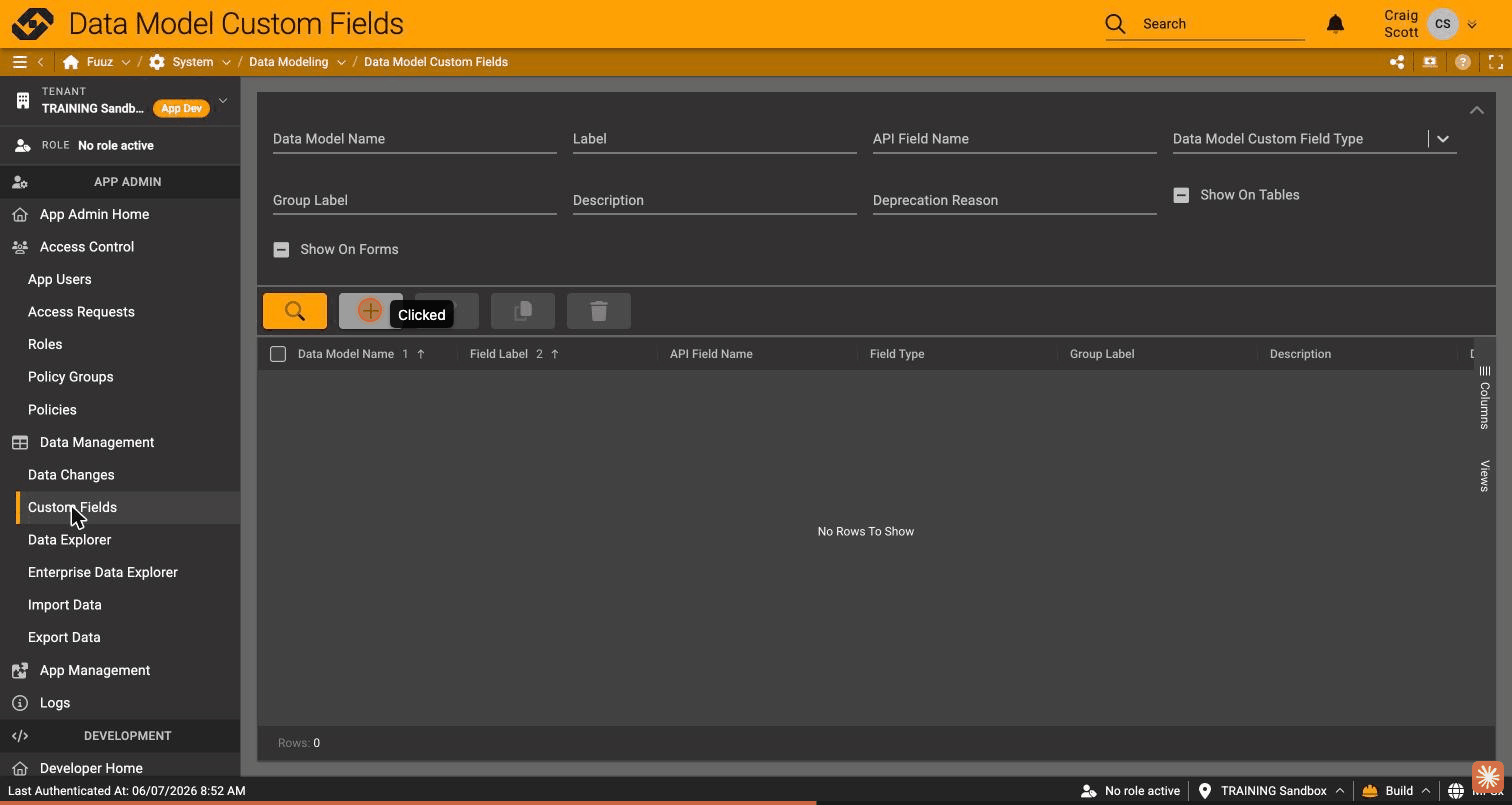The height and width of the screenshot is (805, 1512).
Task: Open Access Requests page
Action: point(81,312)
